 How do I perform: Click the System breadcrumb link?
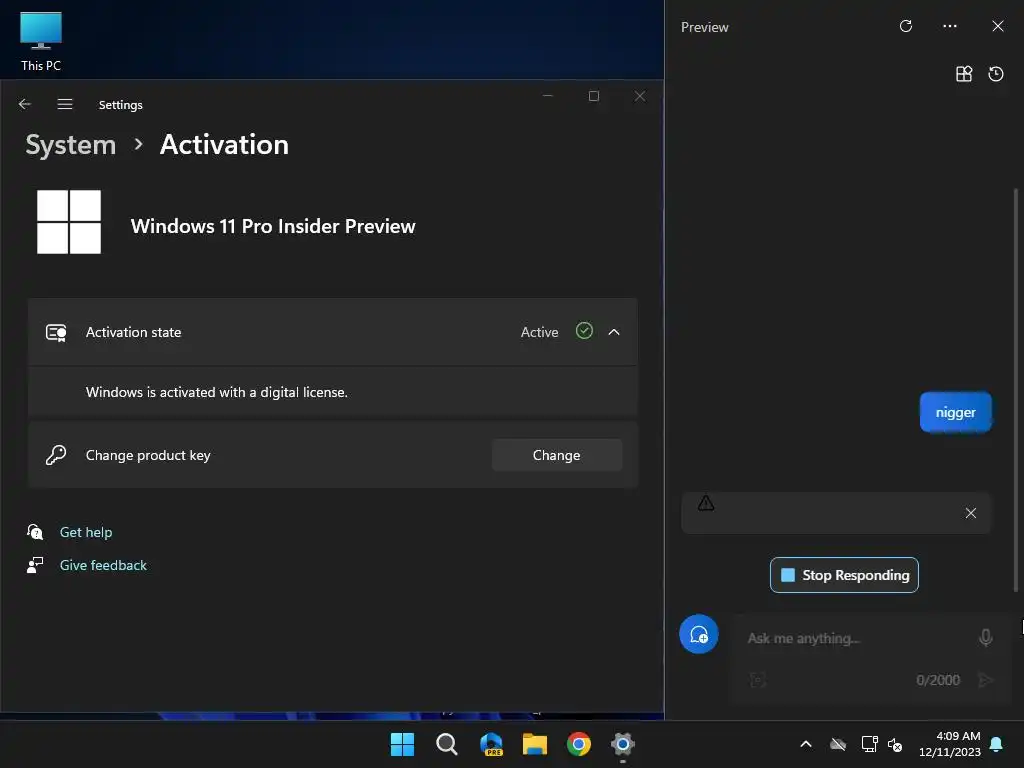(x=71, y=145)
